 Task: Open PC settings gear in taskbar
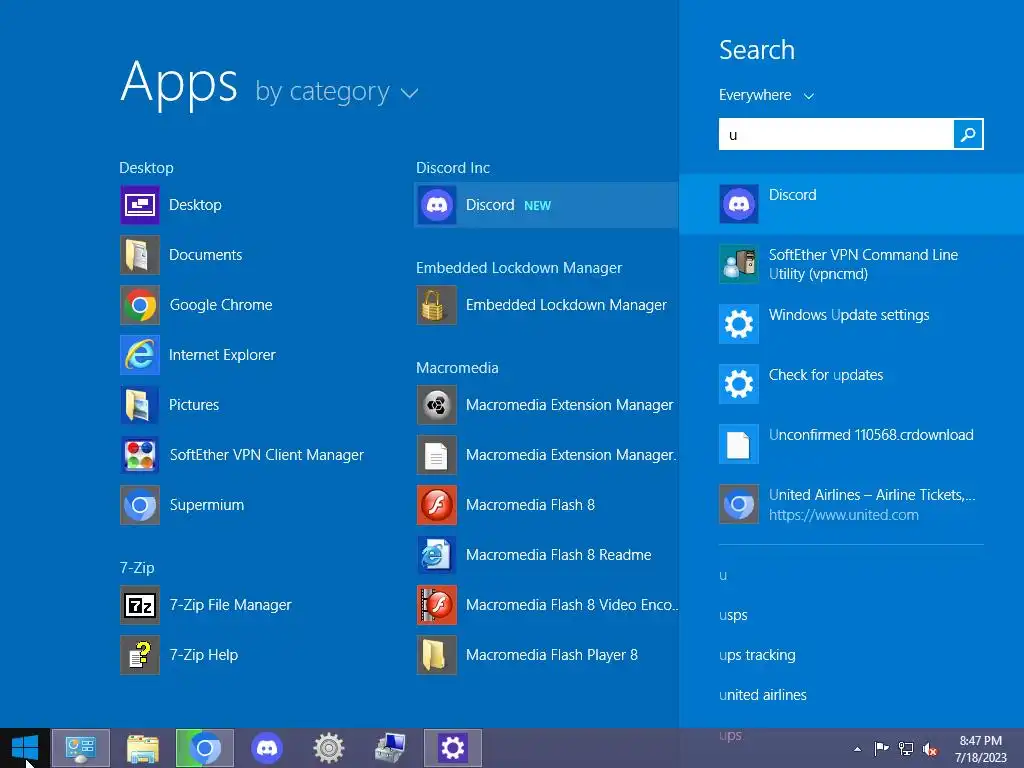[453, 748]
